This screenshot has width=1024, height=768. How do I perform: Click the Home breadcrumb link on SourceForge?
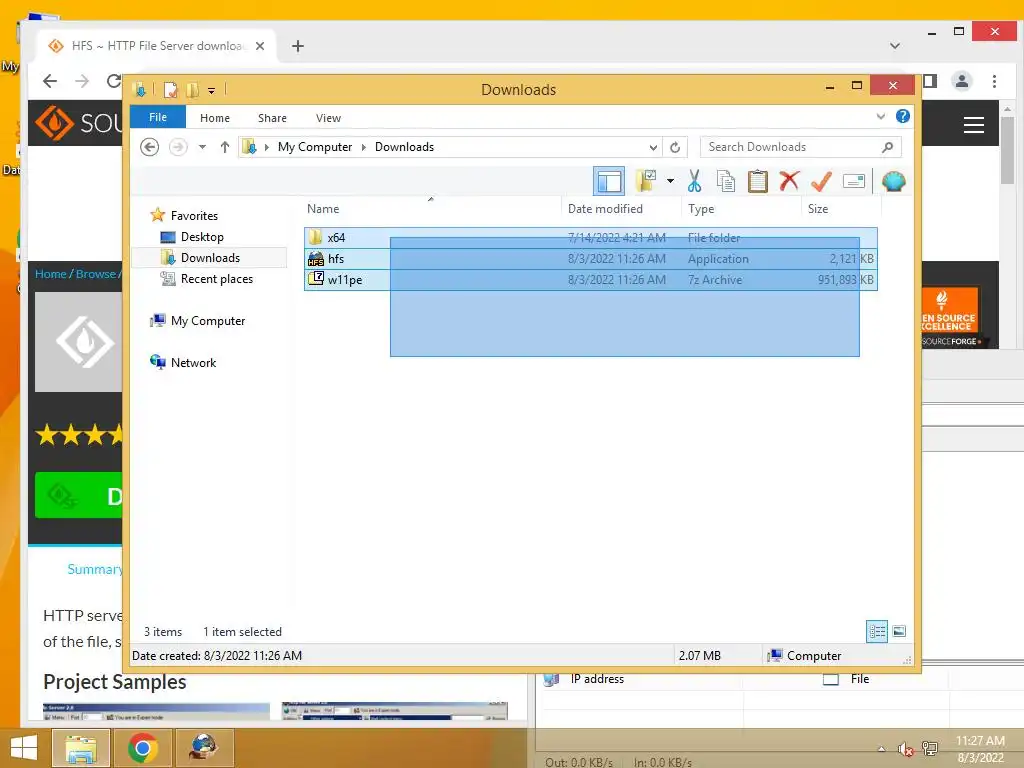click(50, 274)
